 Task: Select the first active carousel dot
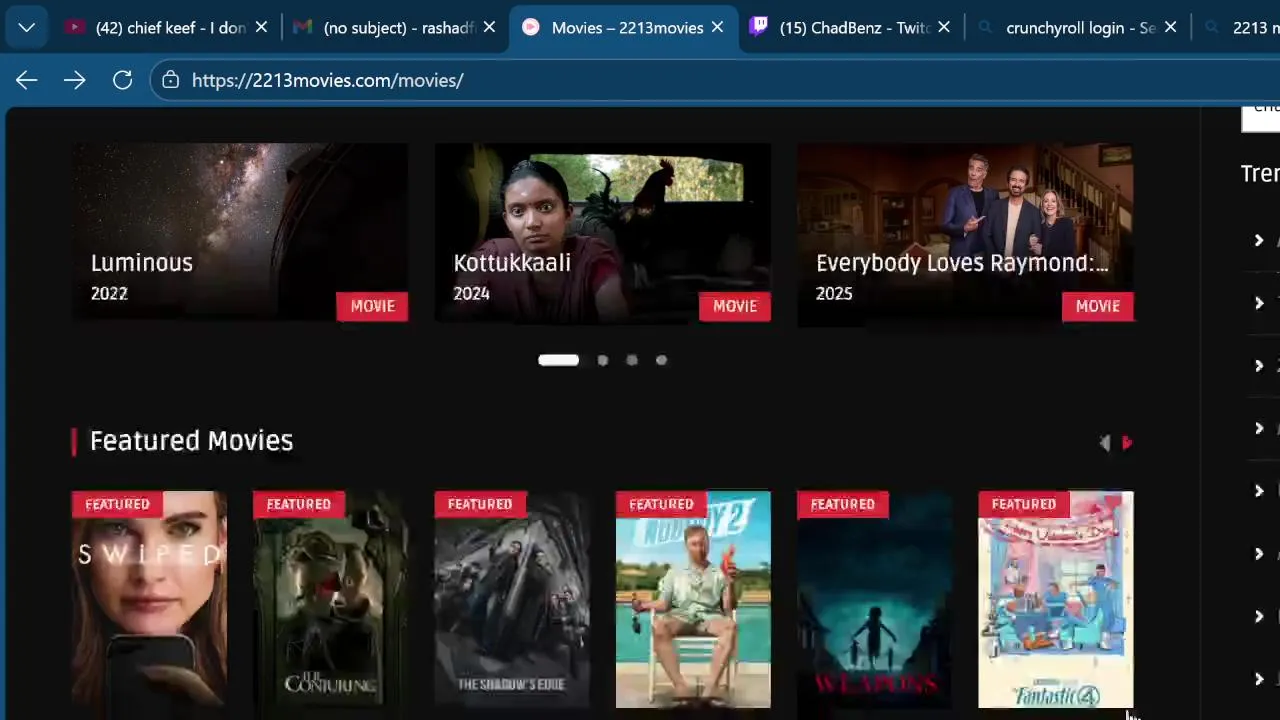pos(558,360)
